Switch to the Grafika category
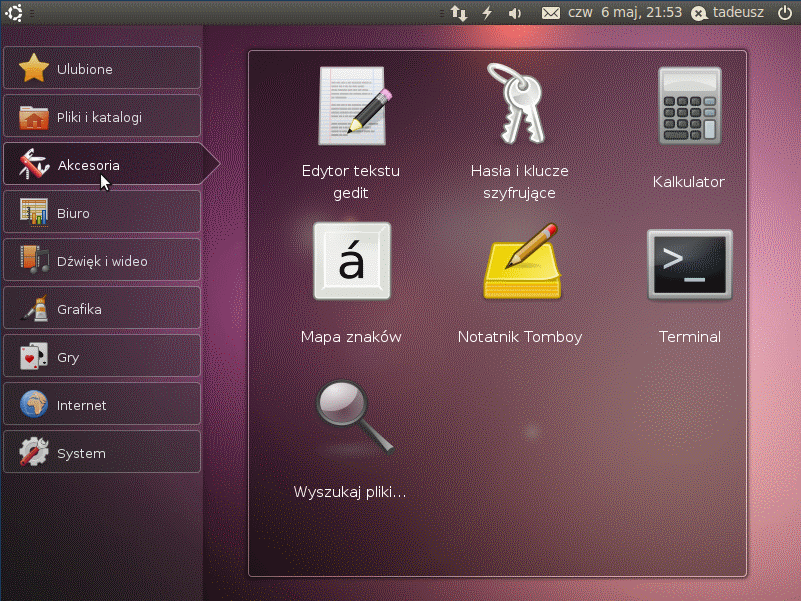The width and height of the screenshot is (801, 601). [102, 309]
